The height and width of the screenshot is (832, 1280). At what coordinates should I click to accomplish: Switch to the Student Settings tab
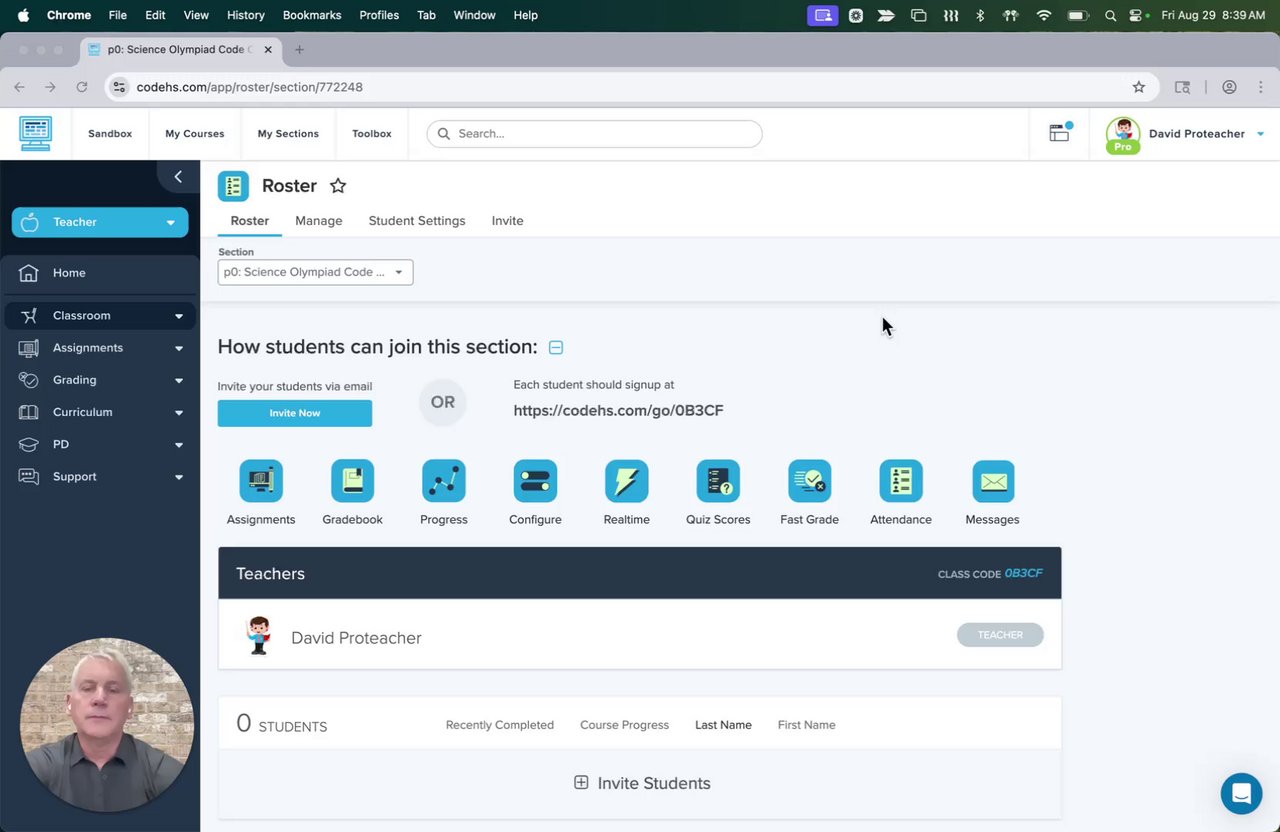(x=417, y=221)
